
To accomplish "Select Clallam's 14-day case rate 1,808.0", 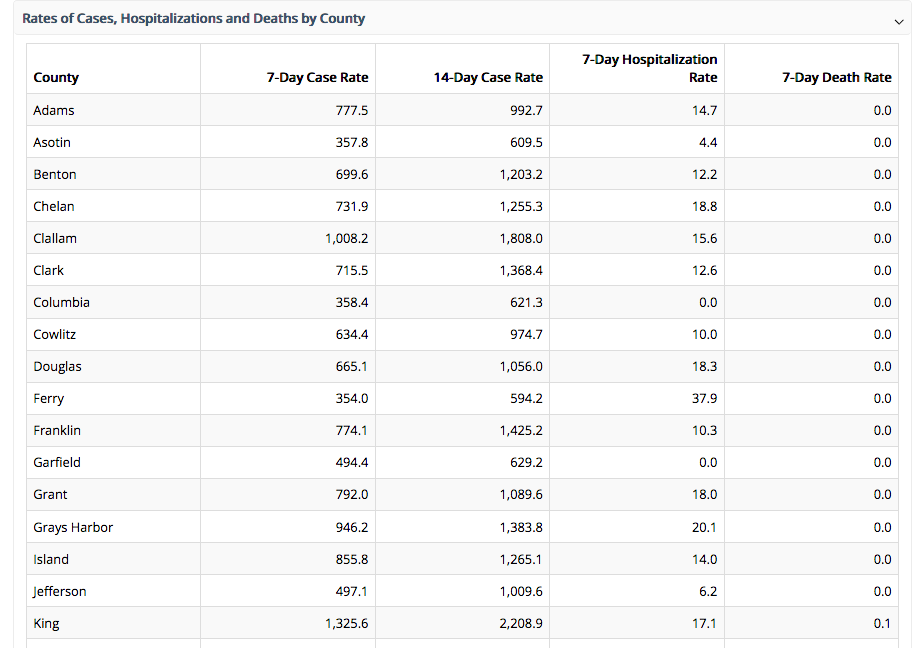I will tap(521, 238).
